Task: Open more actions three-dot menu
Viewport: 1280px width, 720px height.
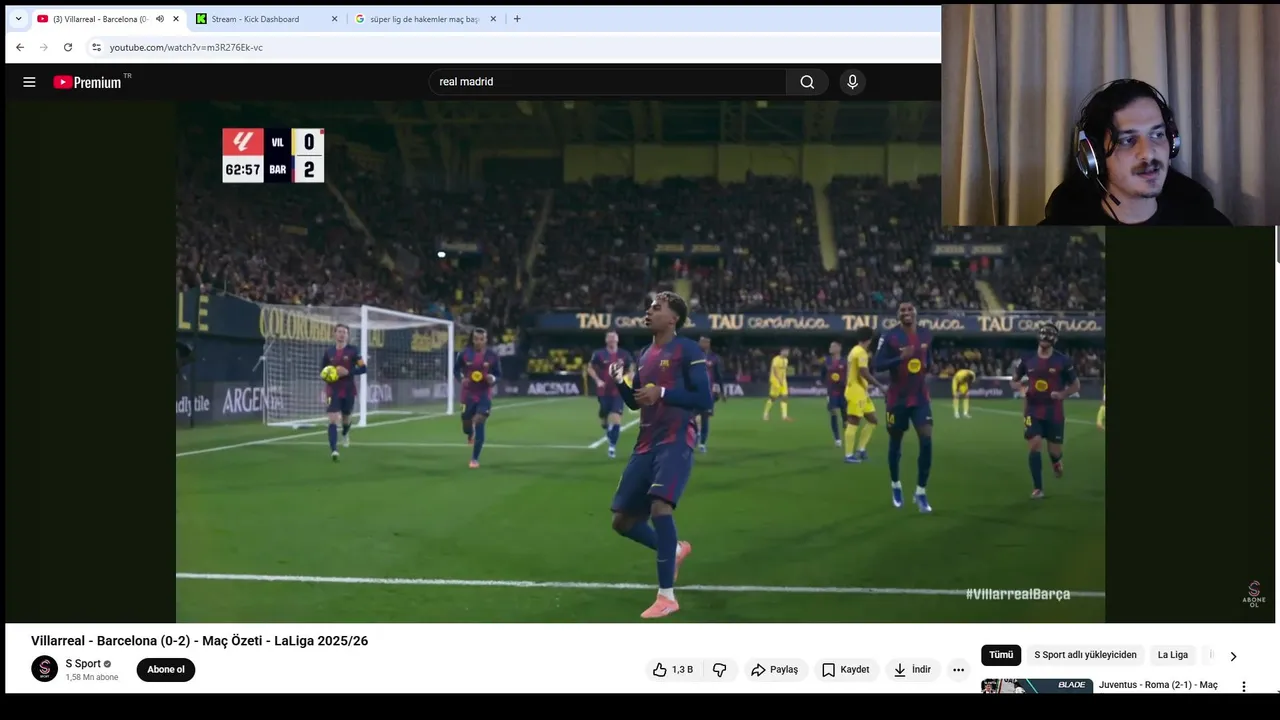Action: (958, 670)
